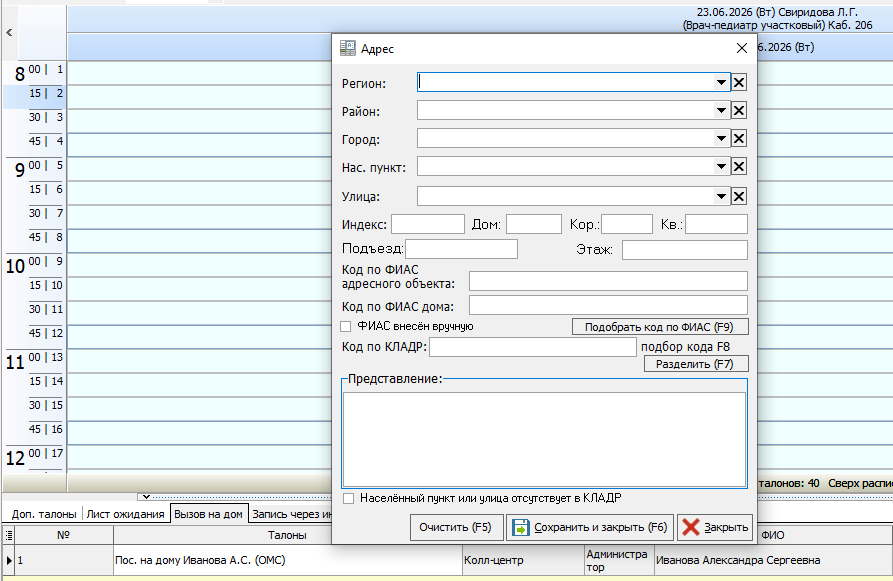This screenshot has width=893, height=581.
Task: Click the schedule left navigation arrow
Action: click(x=9, y=32)
